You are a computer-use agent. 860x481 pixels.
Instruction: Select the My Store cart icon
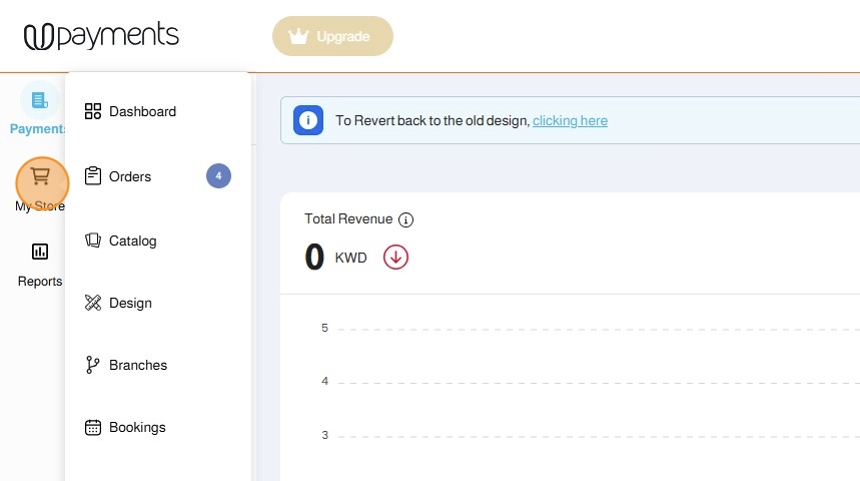pyautogui.click(x=41, y=178)
